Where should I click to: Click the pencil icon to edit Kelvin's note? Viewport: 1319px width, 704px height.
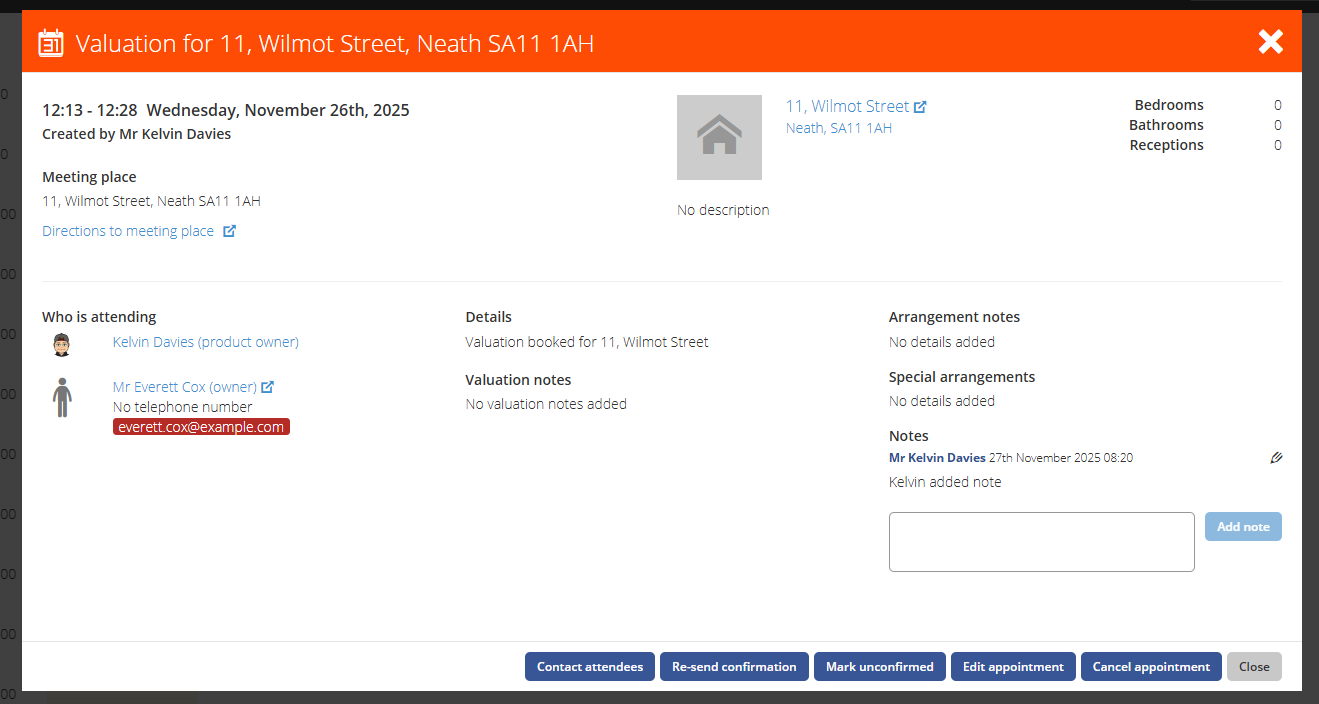pos(1276,457)
